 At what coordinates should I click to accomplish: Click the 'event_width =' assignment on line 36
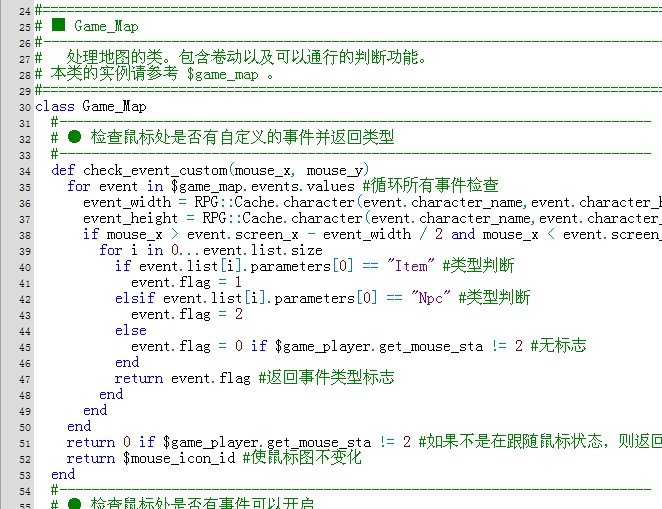point(372,203)
